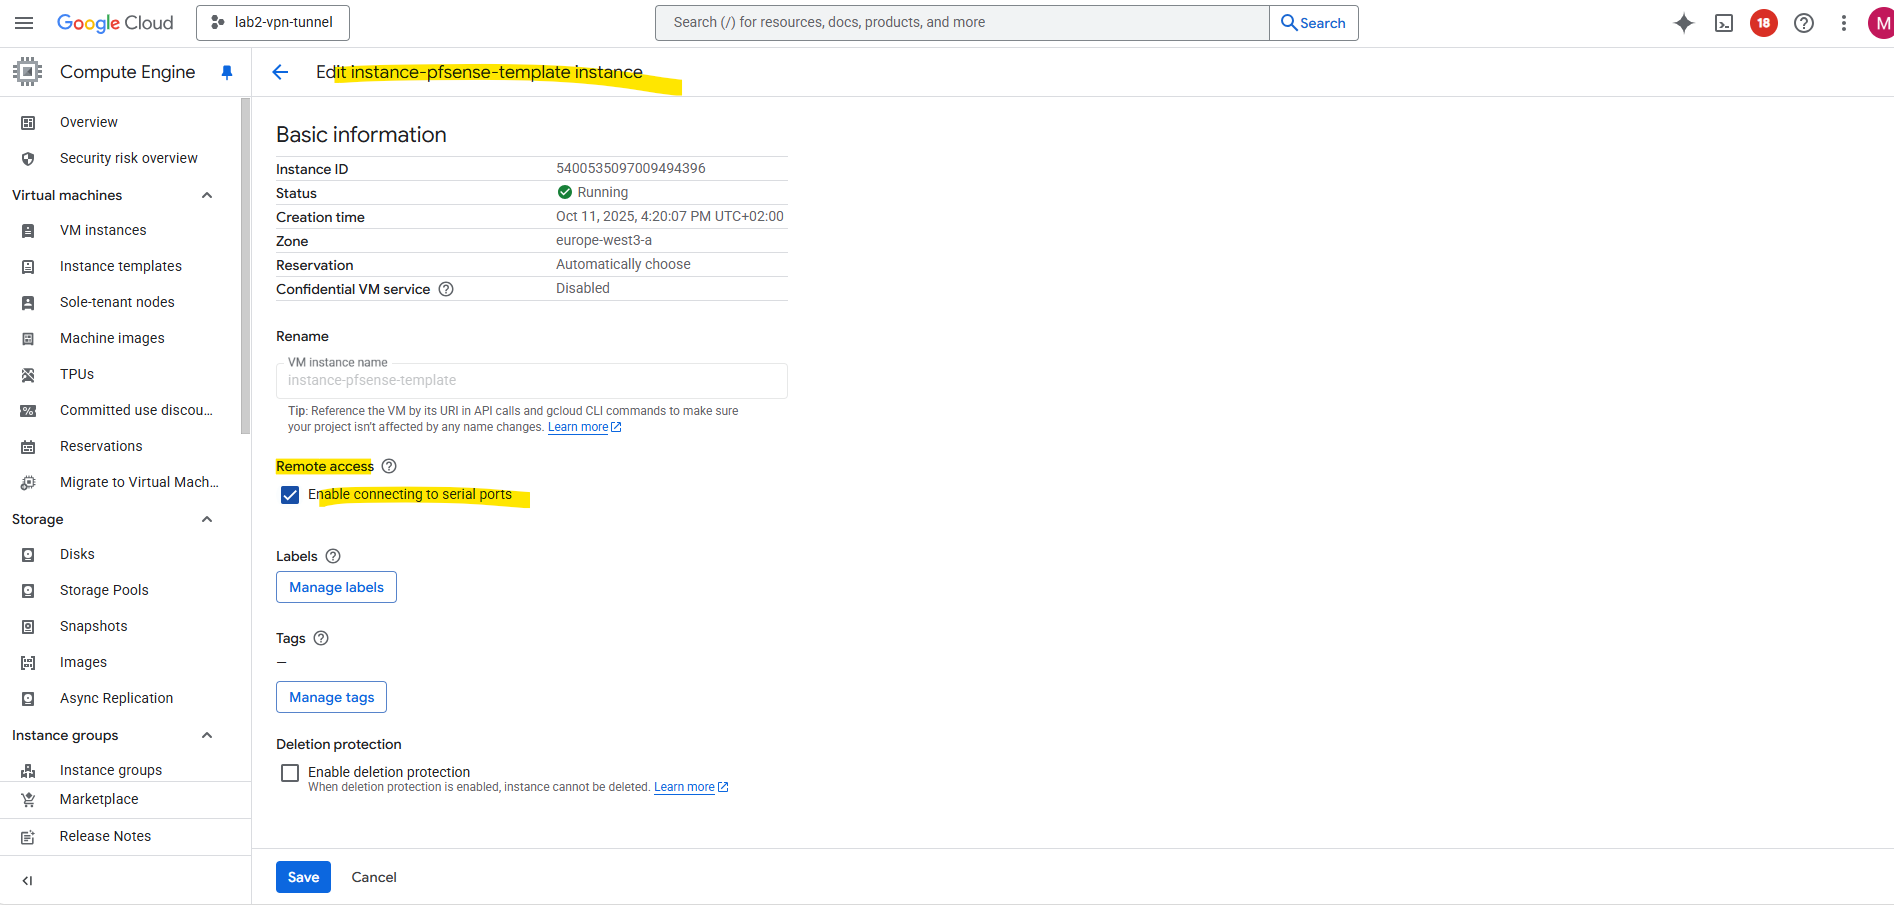The image size is (1894, 905).
Task: Open Instance templates in sidebar
Action: coord(120,266)
